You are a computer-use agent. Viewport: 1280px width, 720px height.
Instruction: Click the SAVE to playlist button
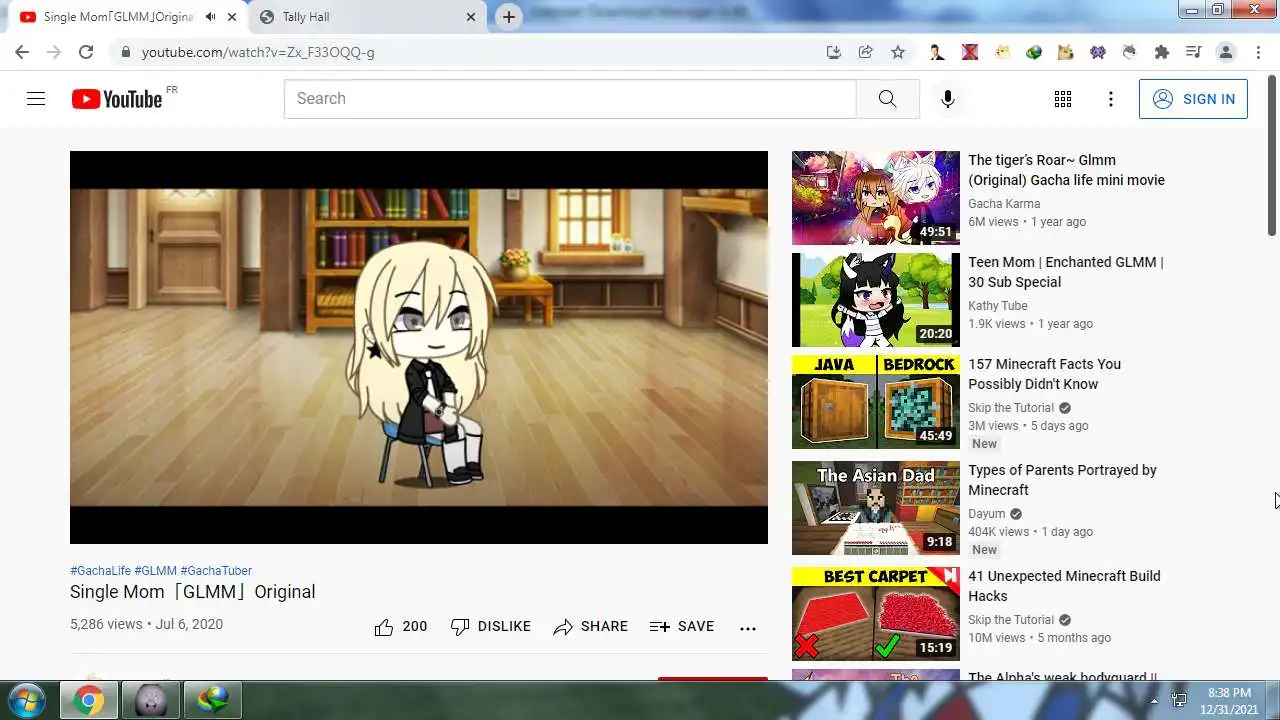682,627
